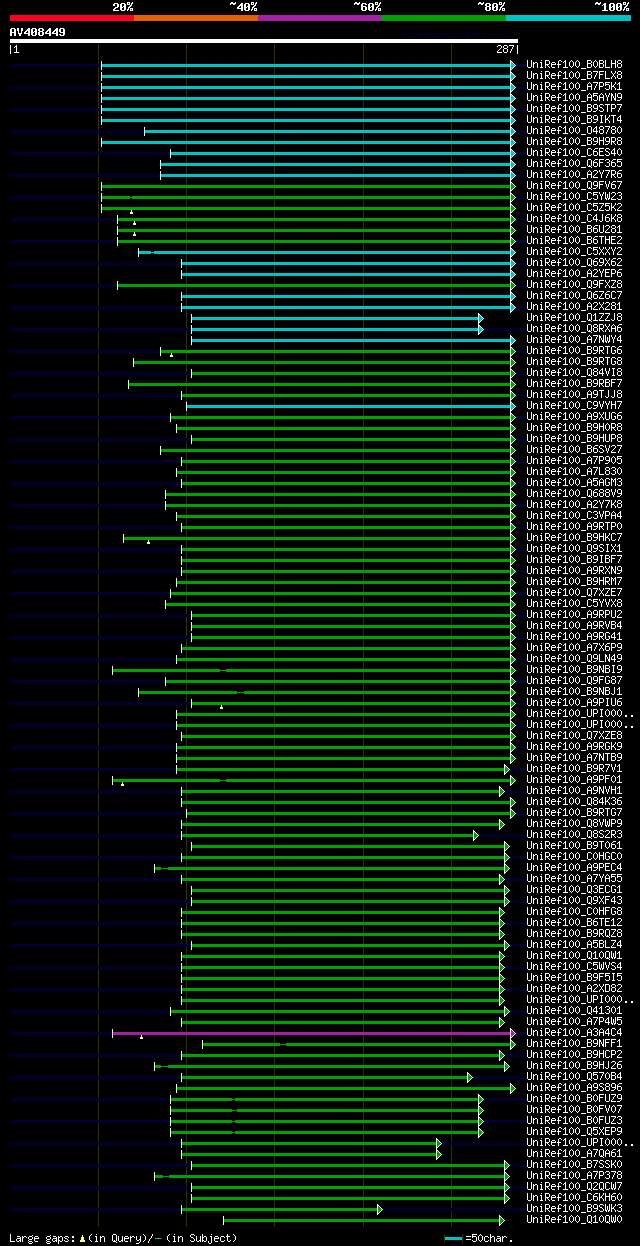Select subject UniRef100_Q84K36
This screenshot has height=1246, width=640.
tap(574, 801)
